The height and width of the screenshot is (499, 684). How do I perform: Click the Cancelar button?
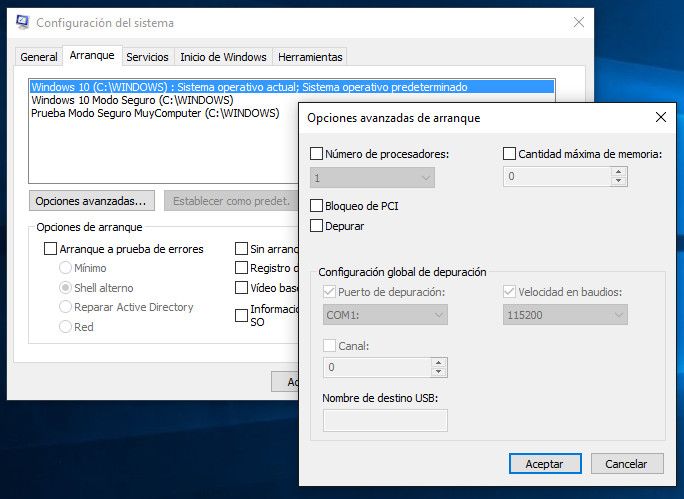click(627, 463)
